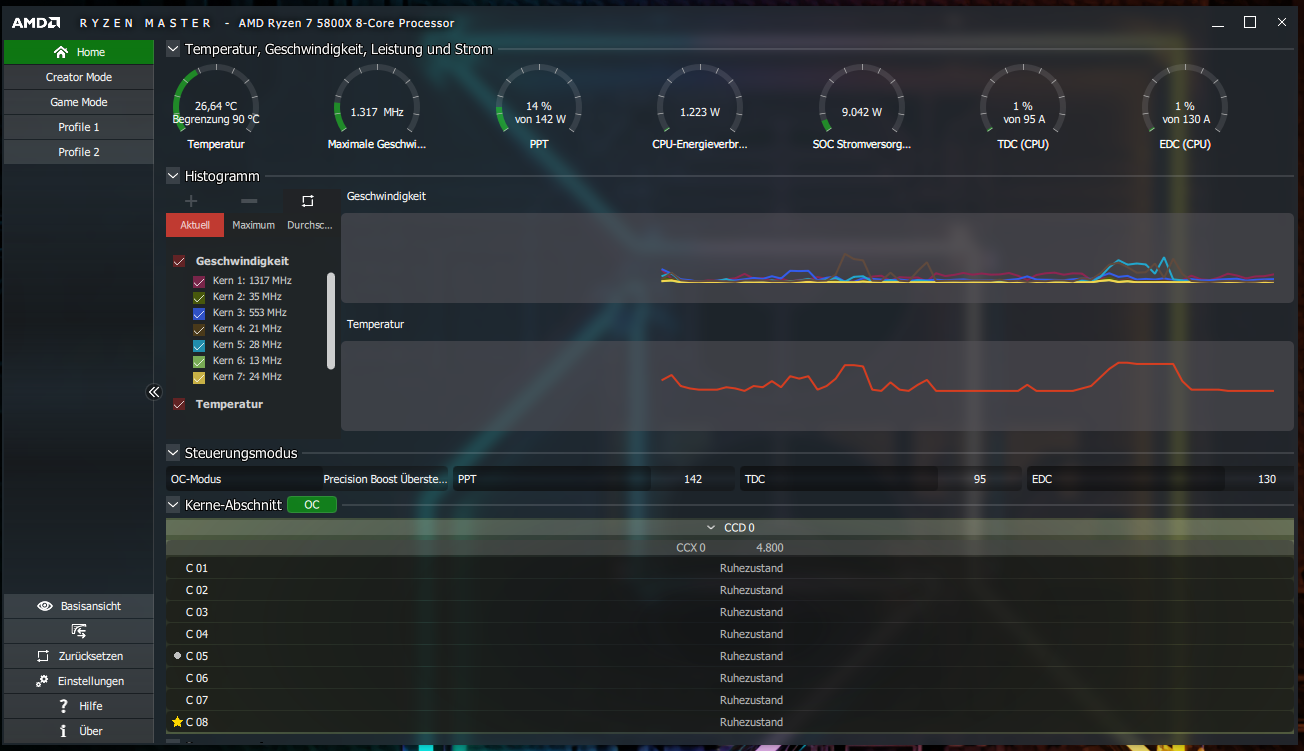Collapse sidebar with double-chevron arrow
Viewport: 1304px width, 751px height.
[154, 392]
